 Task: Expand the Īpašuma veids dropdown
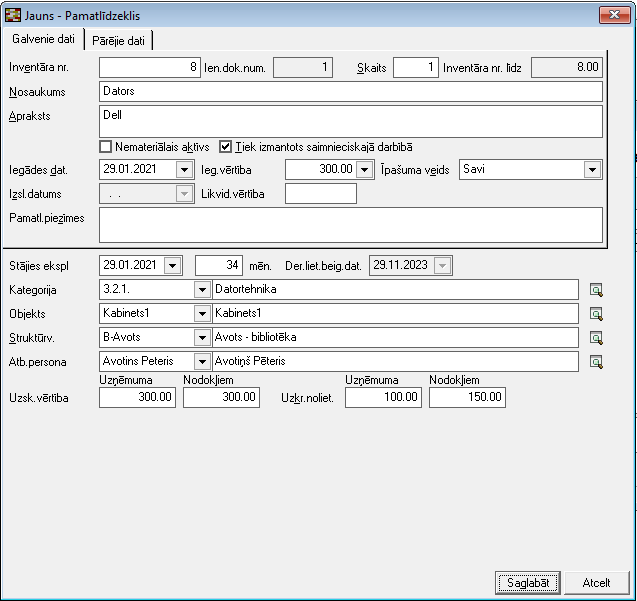pos(592,169)
